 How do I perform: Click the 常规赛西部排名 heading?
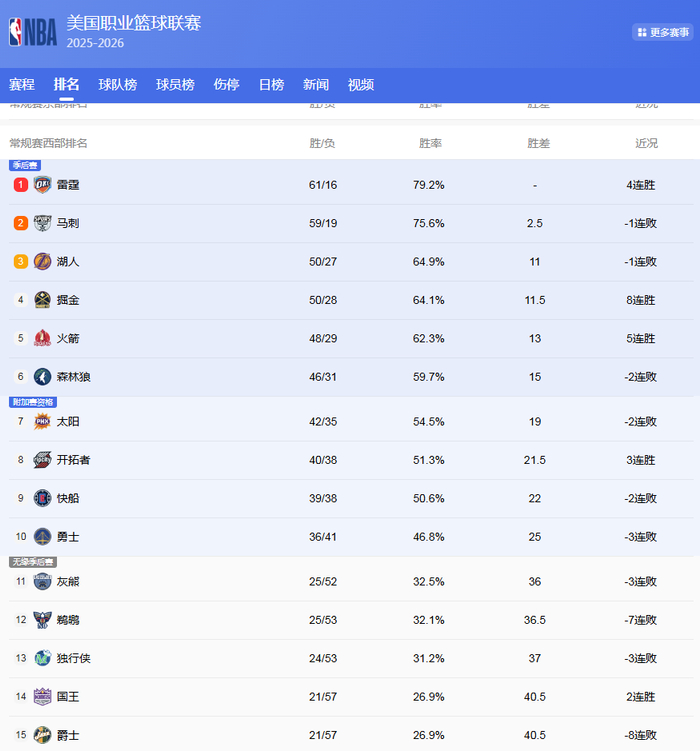48,143
